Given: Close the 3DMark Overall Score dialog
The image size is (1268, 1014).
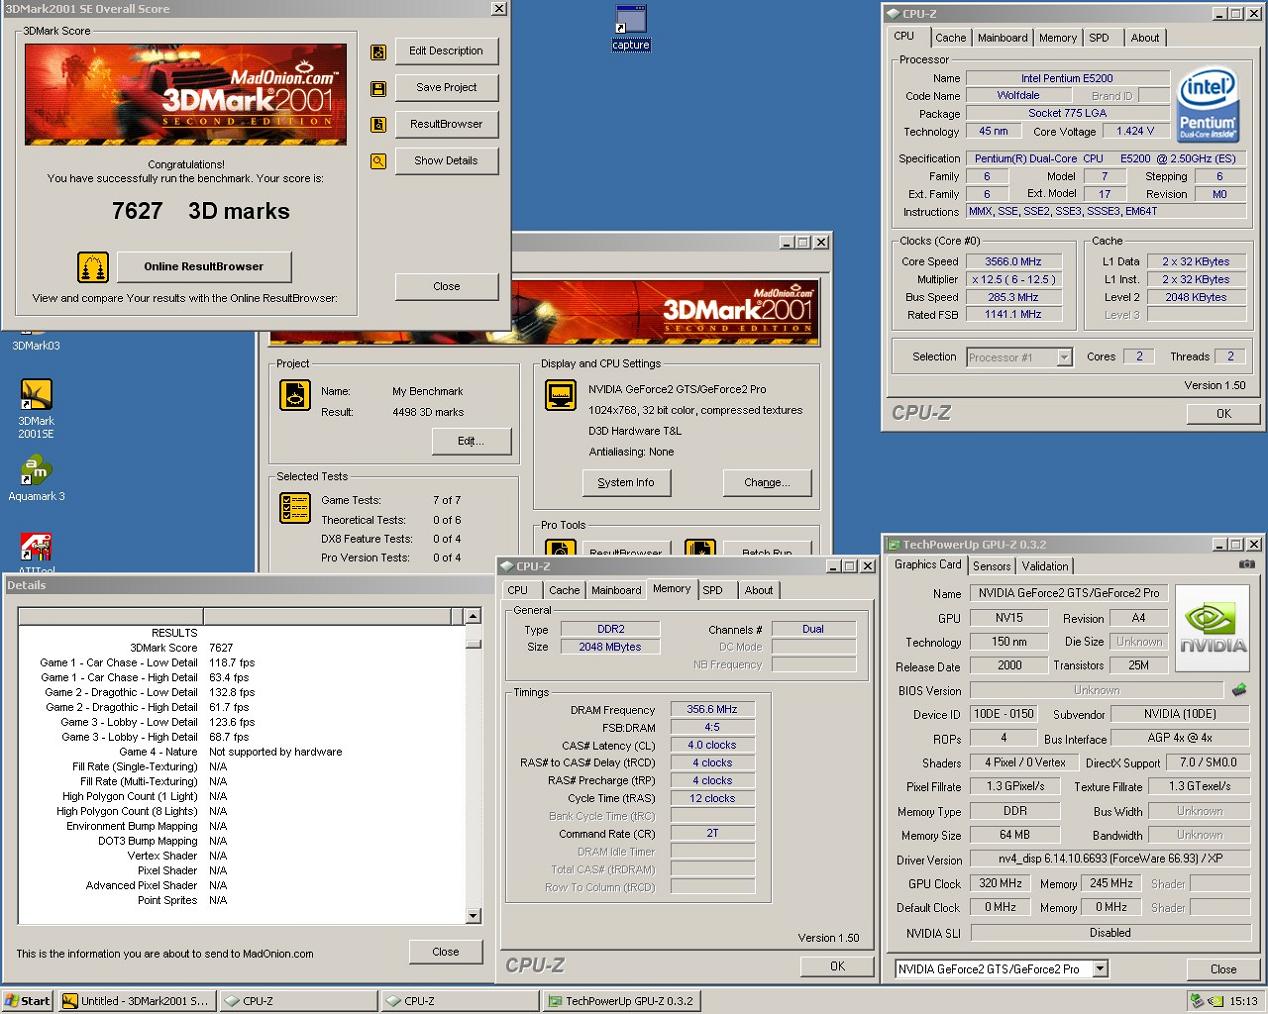Looking at the screenshot, I should click(446, 286).
